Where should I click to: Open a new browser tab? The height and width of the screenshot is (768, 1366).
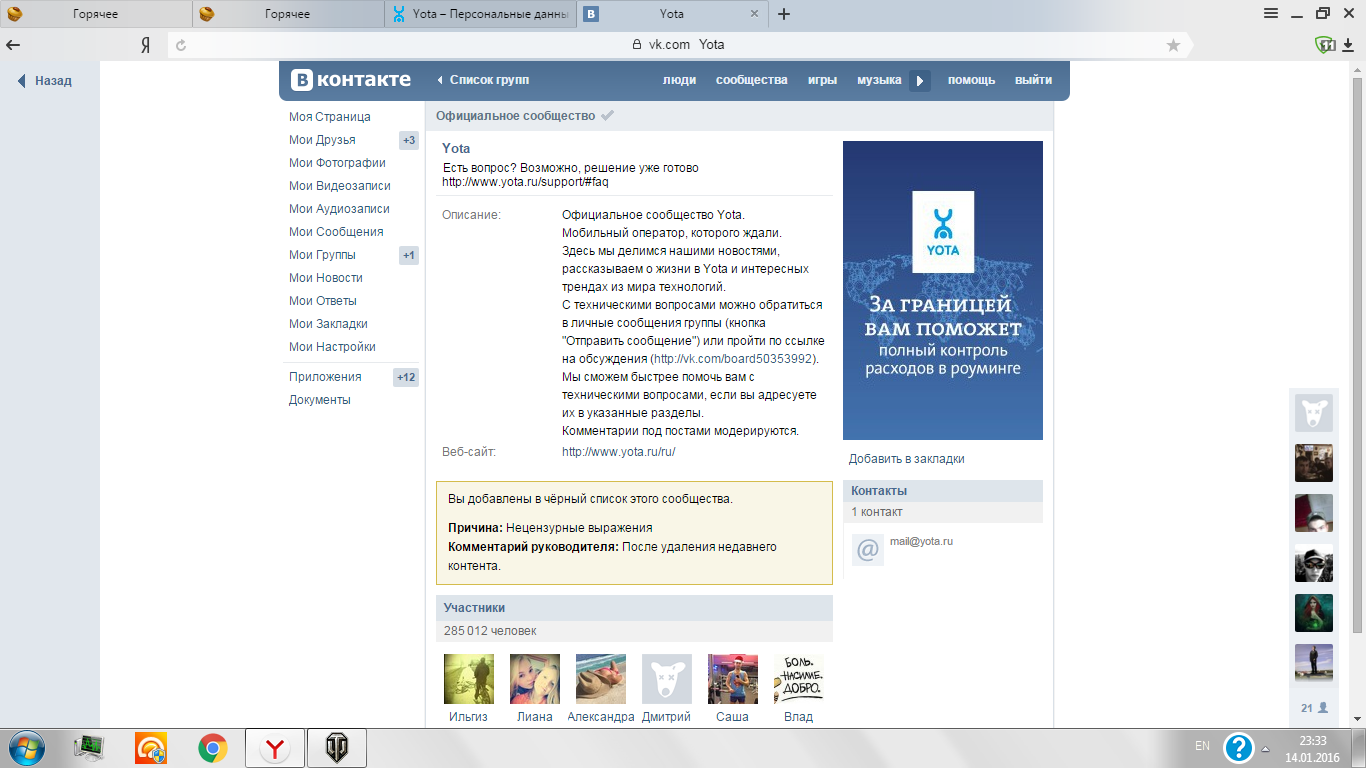784,14
